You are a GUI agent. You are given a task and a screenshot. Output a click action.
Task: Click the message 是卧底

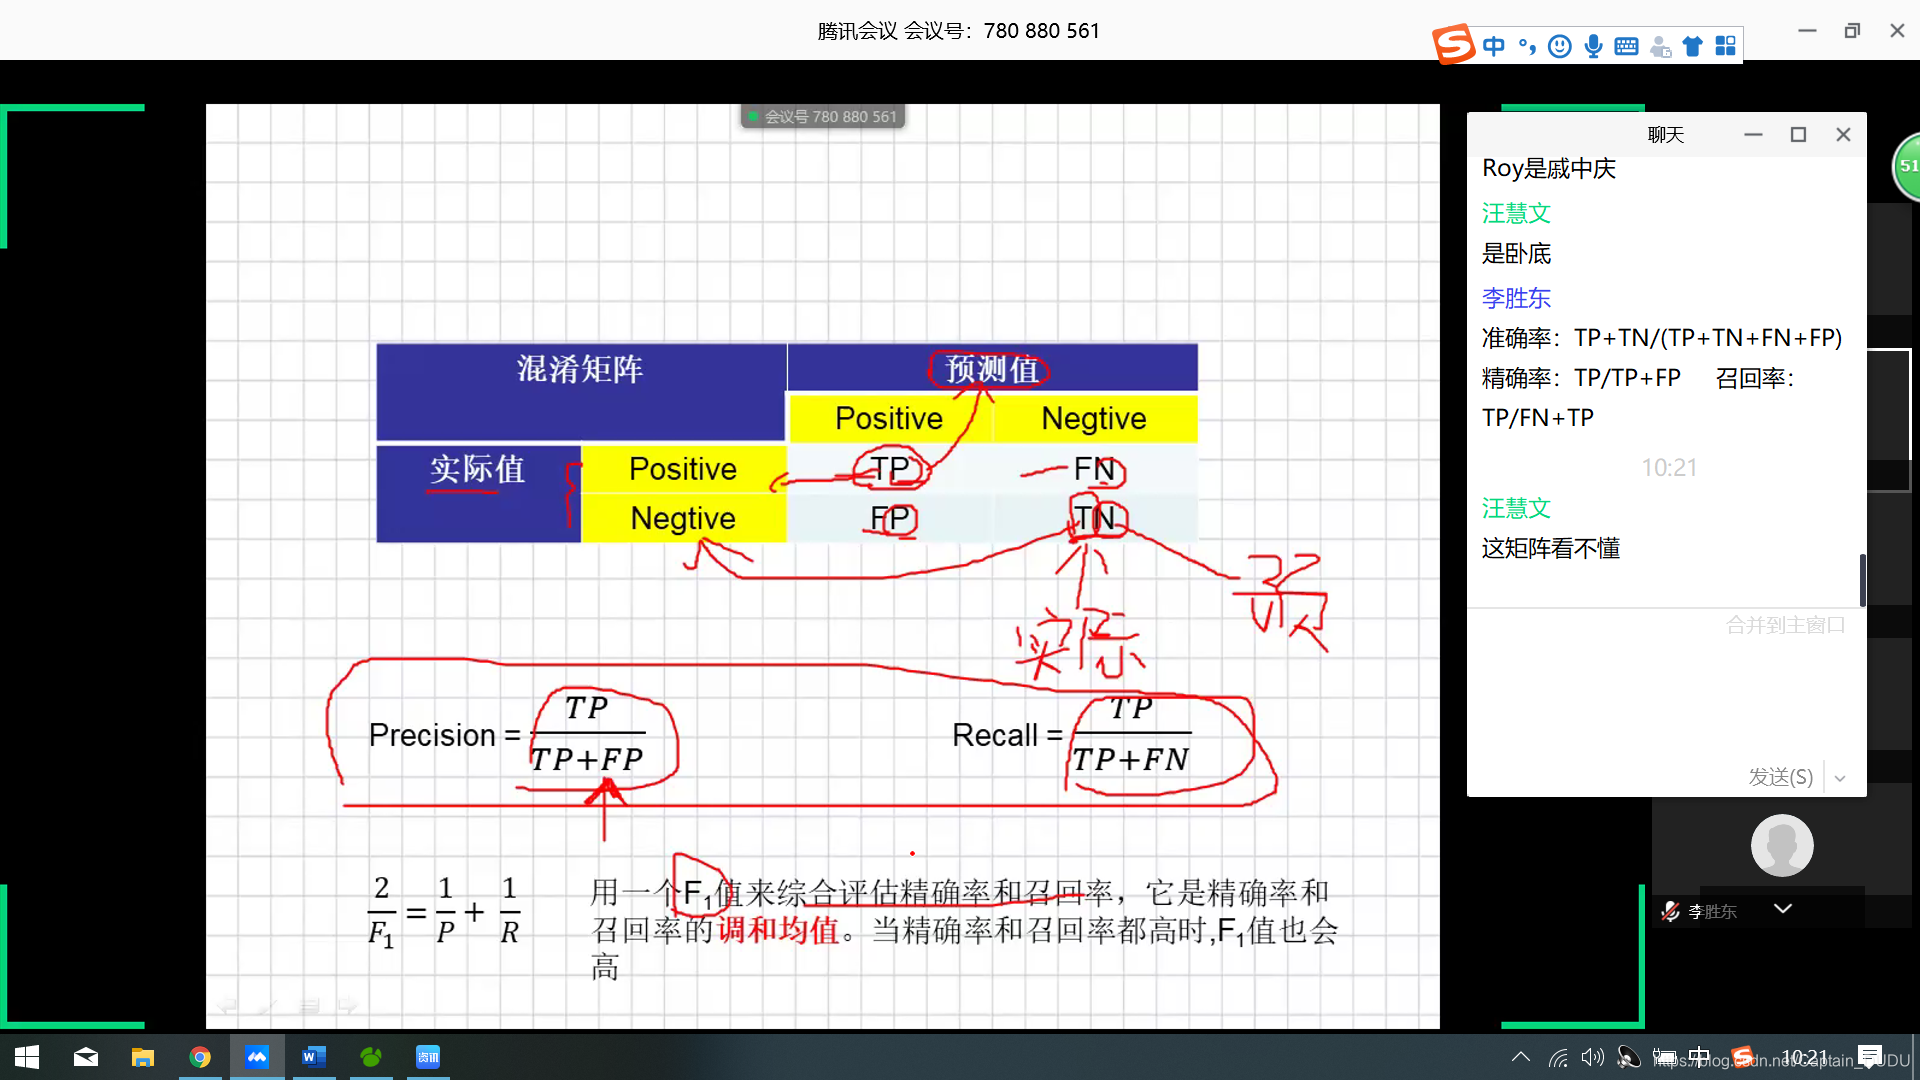point(1516,254)
